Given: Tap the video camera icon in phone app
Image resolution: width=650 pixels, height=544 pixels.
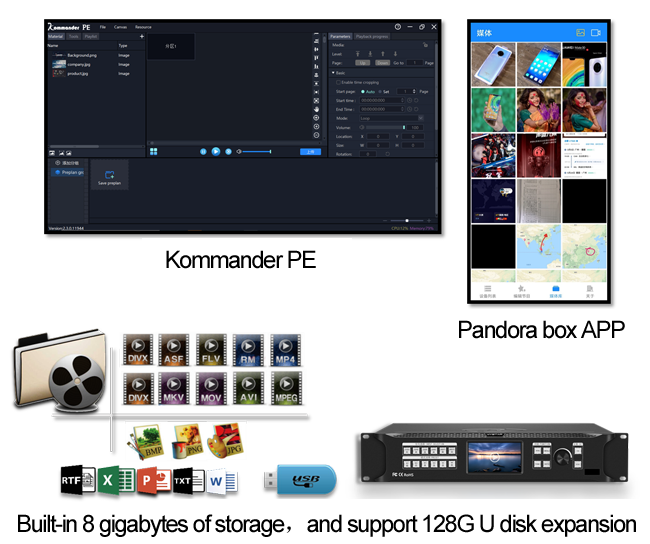Looking at the screenshot, I should click(596, 33).
